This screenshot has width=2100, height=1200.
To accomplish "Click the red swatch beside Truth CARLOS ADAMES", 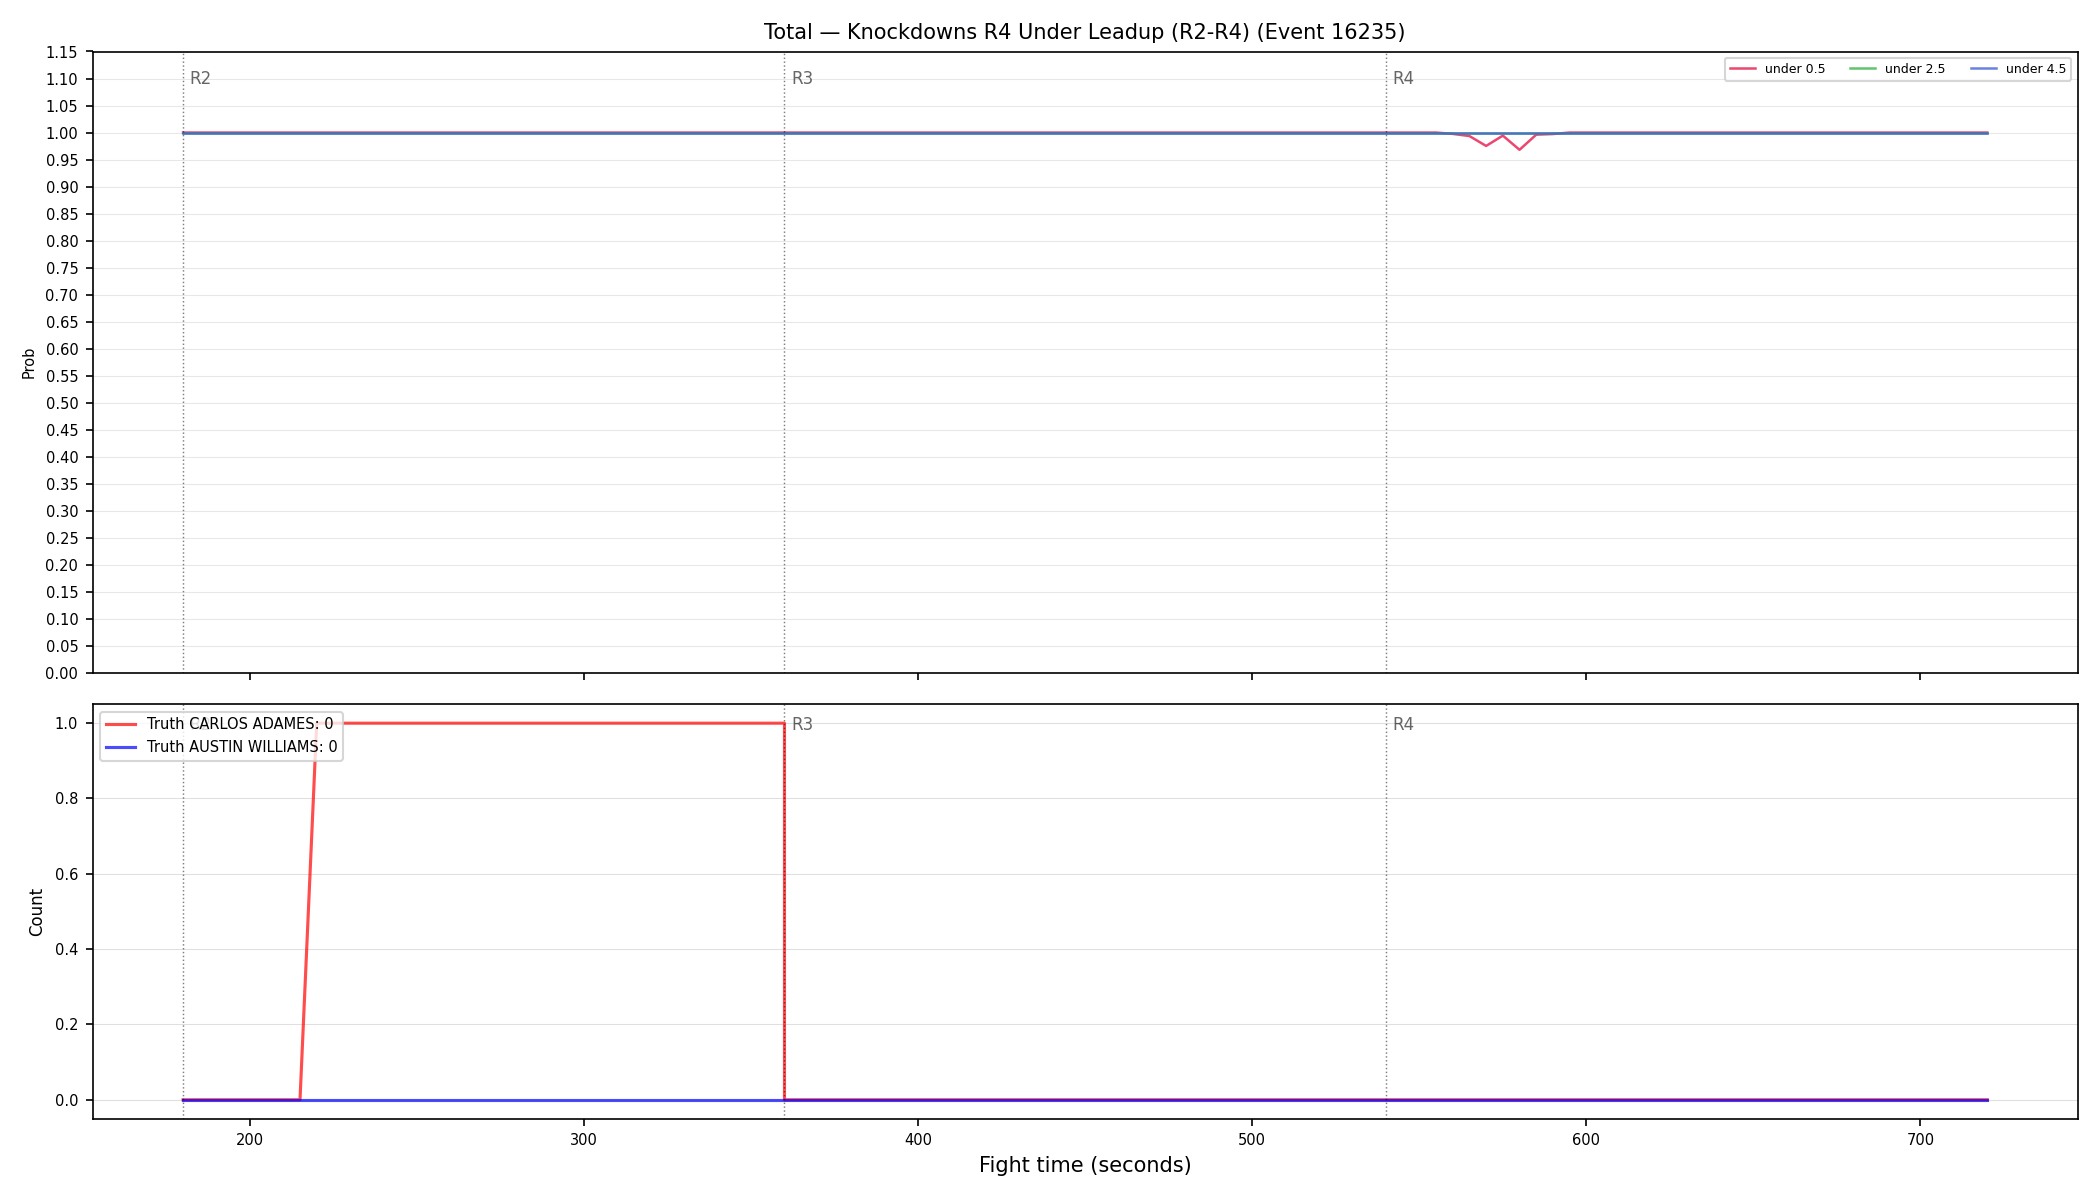I will click(121, 724).
